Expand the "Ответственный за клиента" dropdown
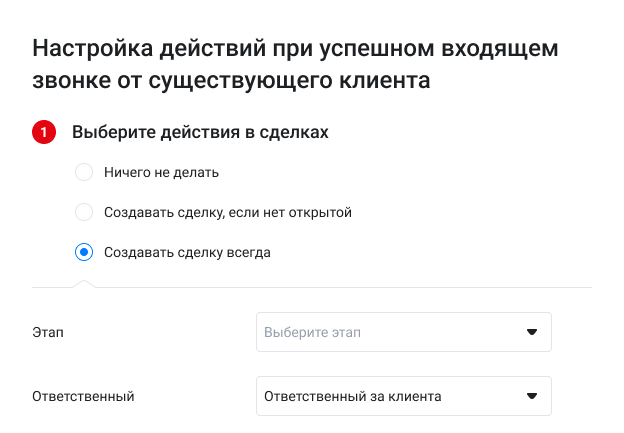The image size is (624, 433). click(x=403, y=396)
